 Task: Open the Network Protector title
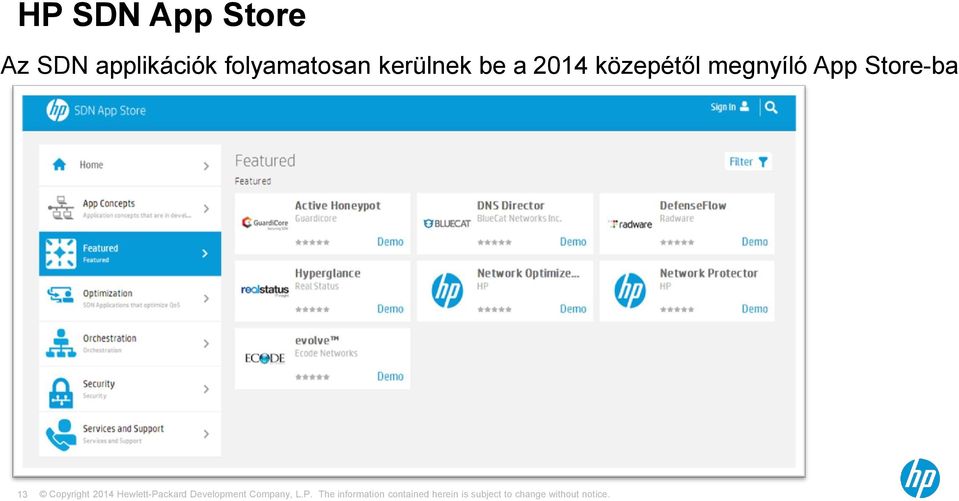click(708, 273)
